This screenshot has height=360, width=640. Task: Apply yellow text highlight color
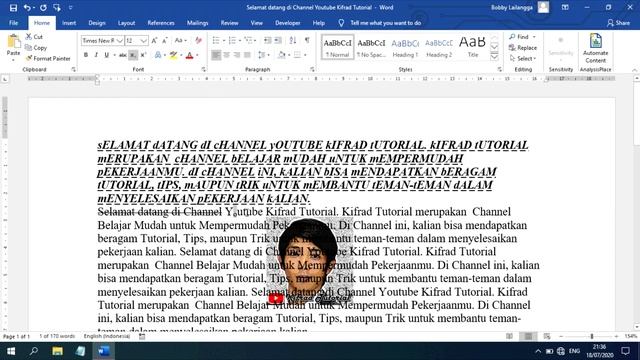click(x=173, y=55)
